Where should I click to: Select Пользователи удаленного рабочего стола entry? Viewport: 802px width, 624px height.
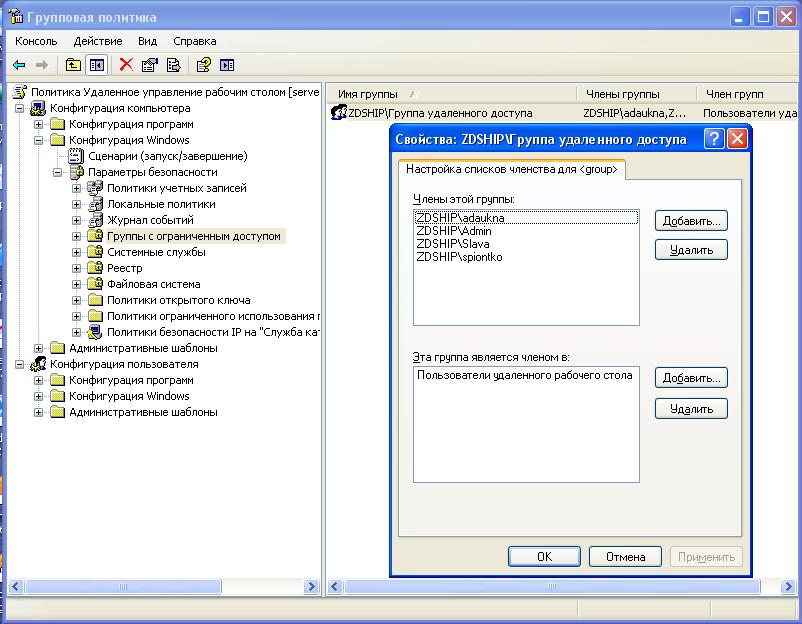tap(524, 375)
